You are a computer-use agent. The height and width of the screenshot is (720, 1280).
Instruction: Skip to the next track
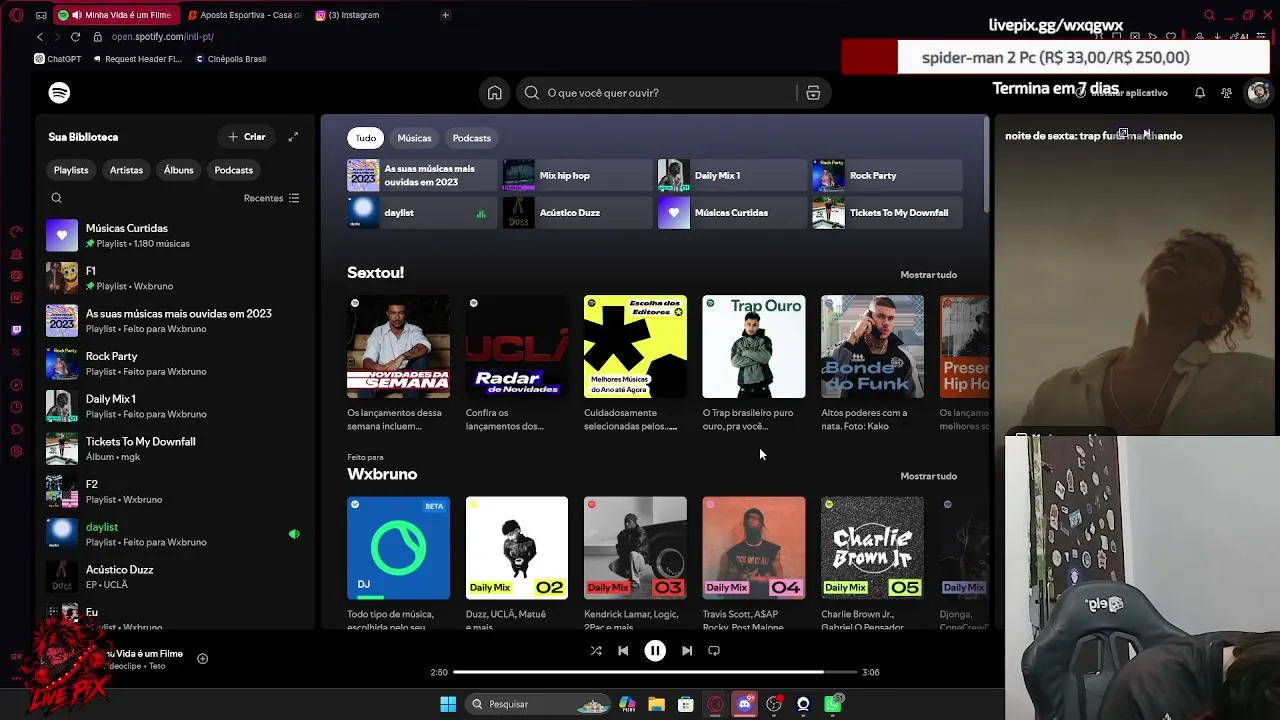click(687, 651)
